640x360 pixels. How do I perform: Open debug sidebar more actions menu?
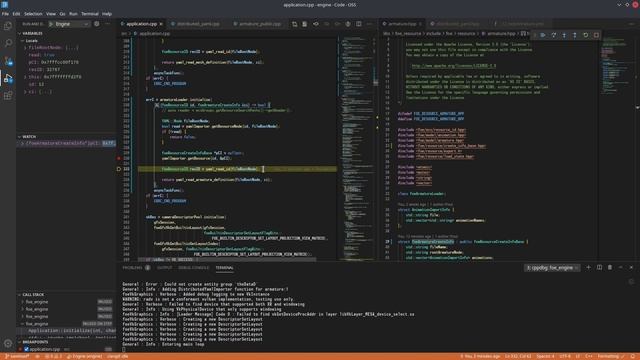[108, 24]
